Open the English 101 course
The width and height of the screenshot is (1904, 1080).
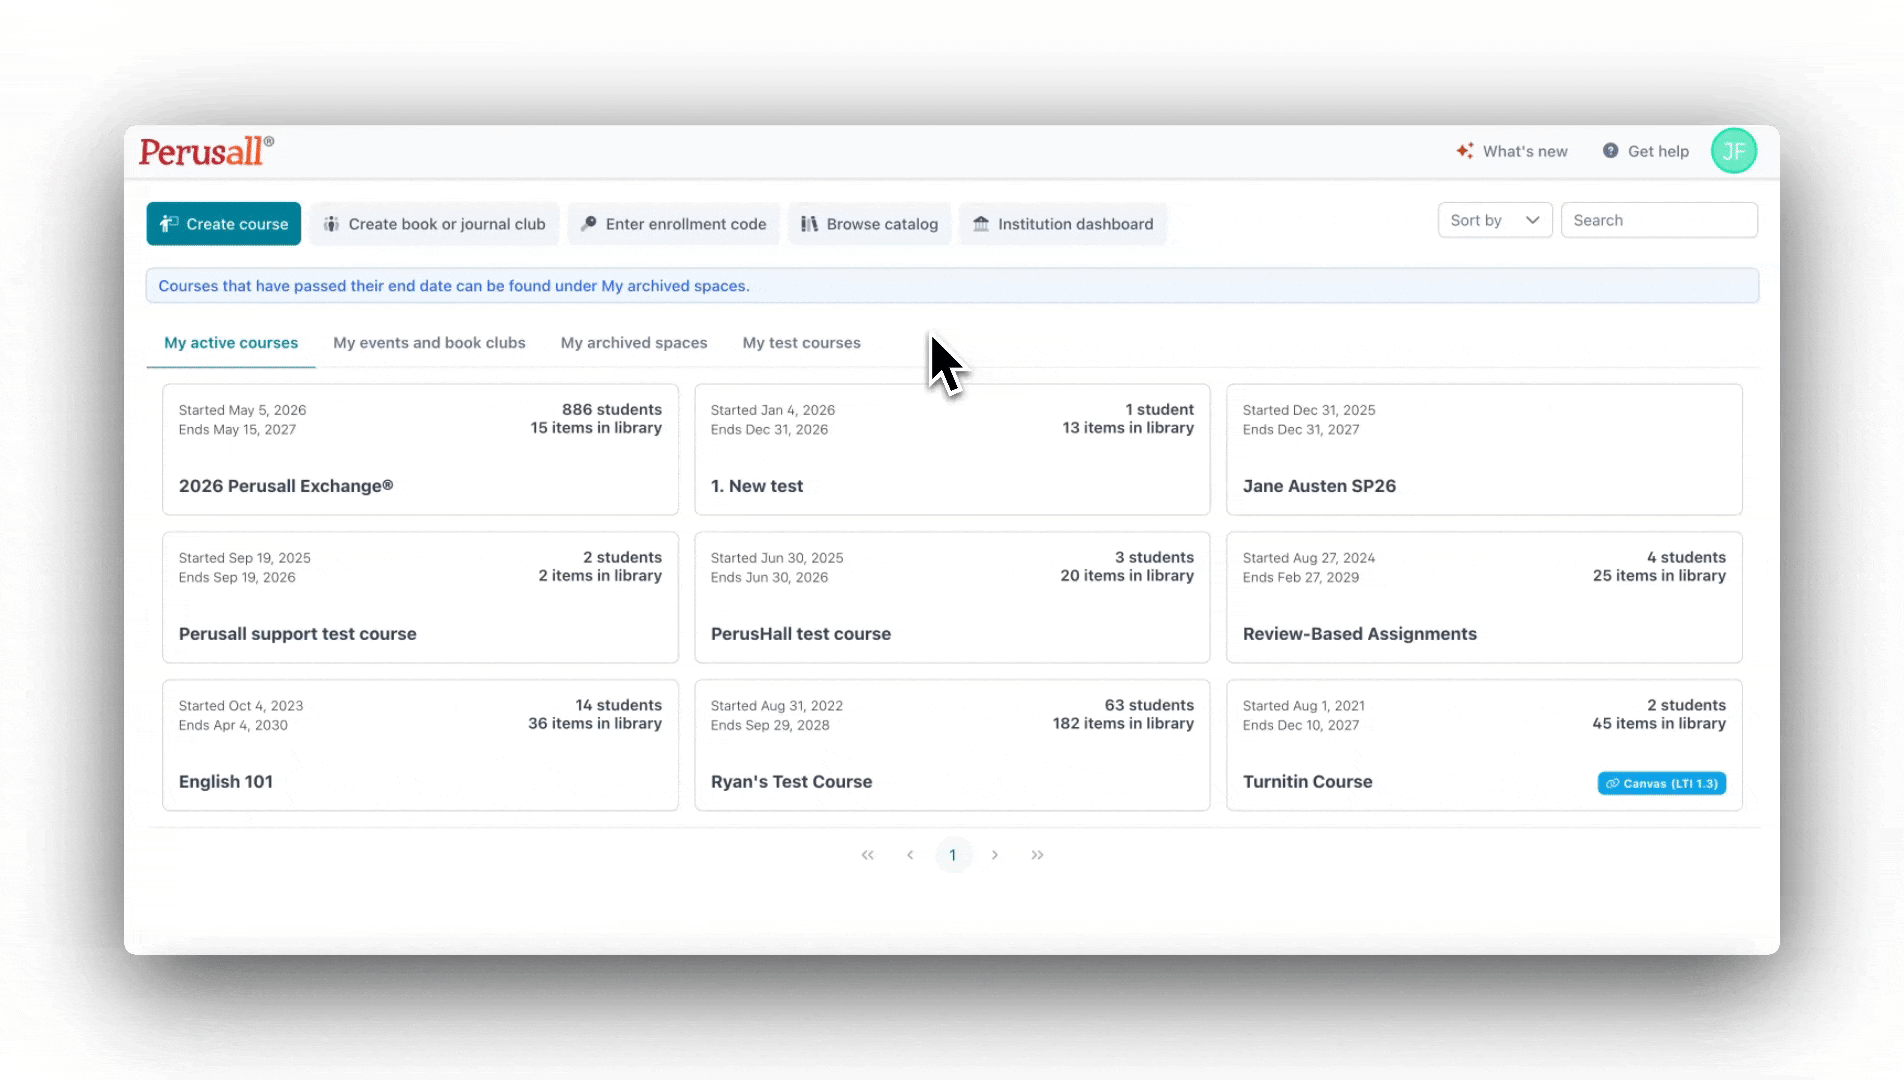(420, 746)
